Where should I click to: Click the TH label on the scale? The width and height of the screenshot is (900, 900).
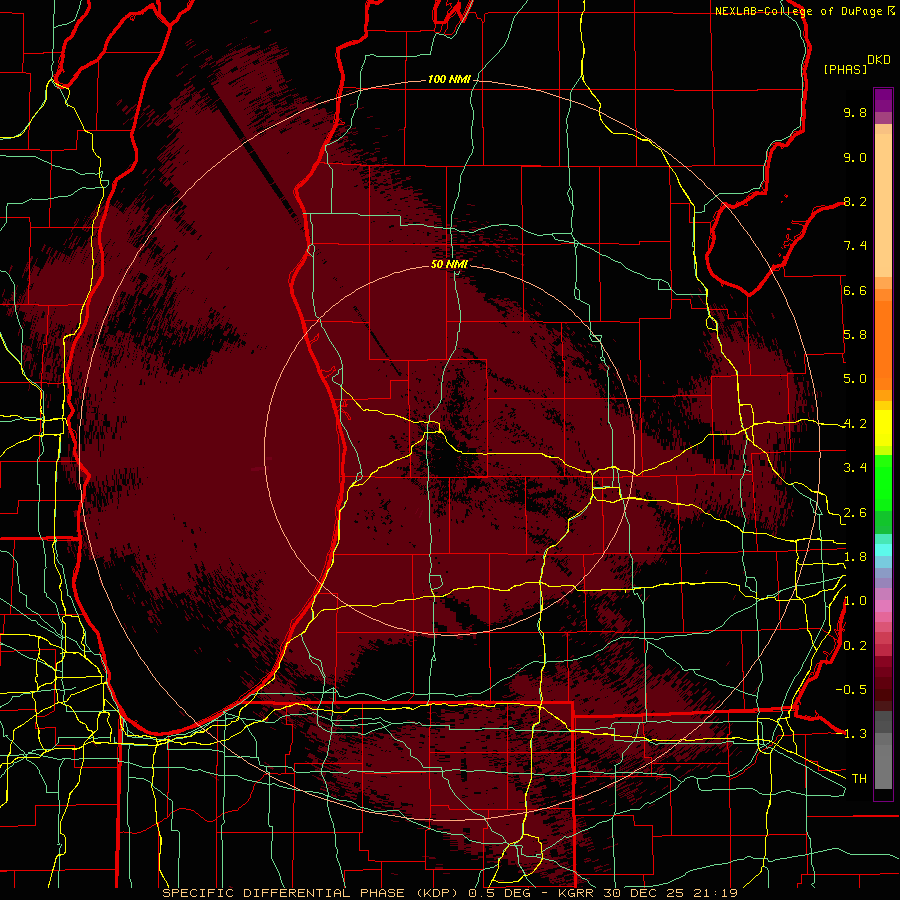point(859,779)
